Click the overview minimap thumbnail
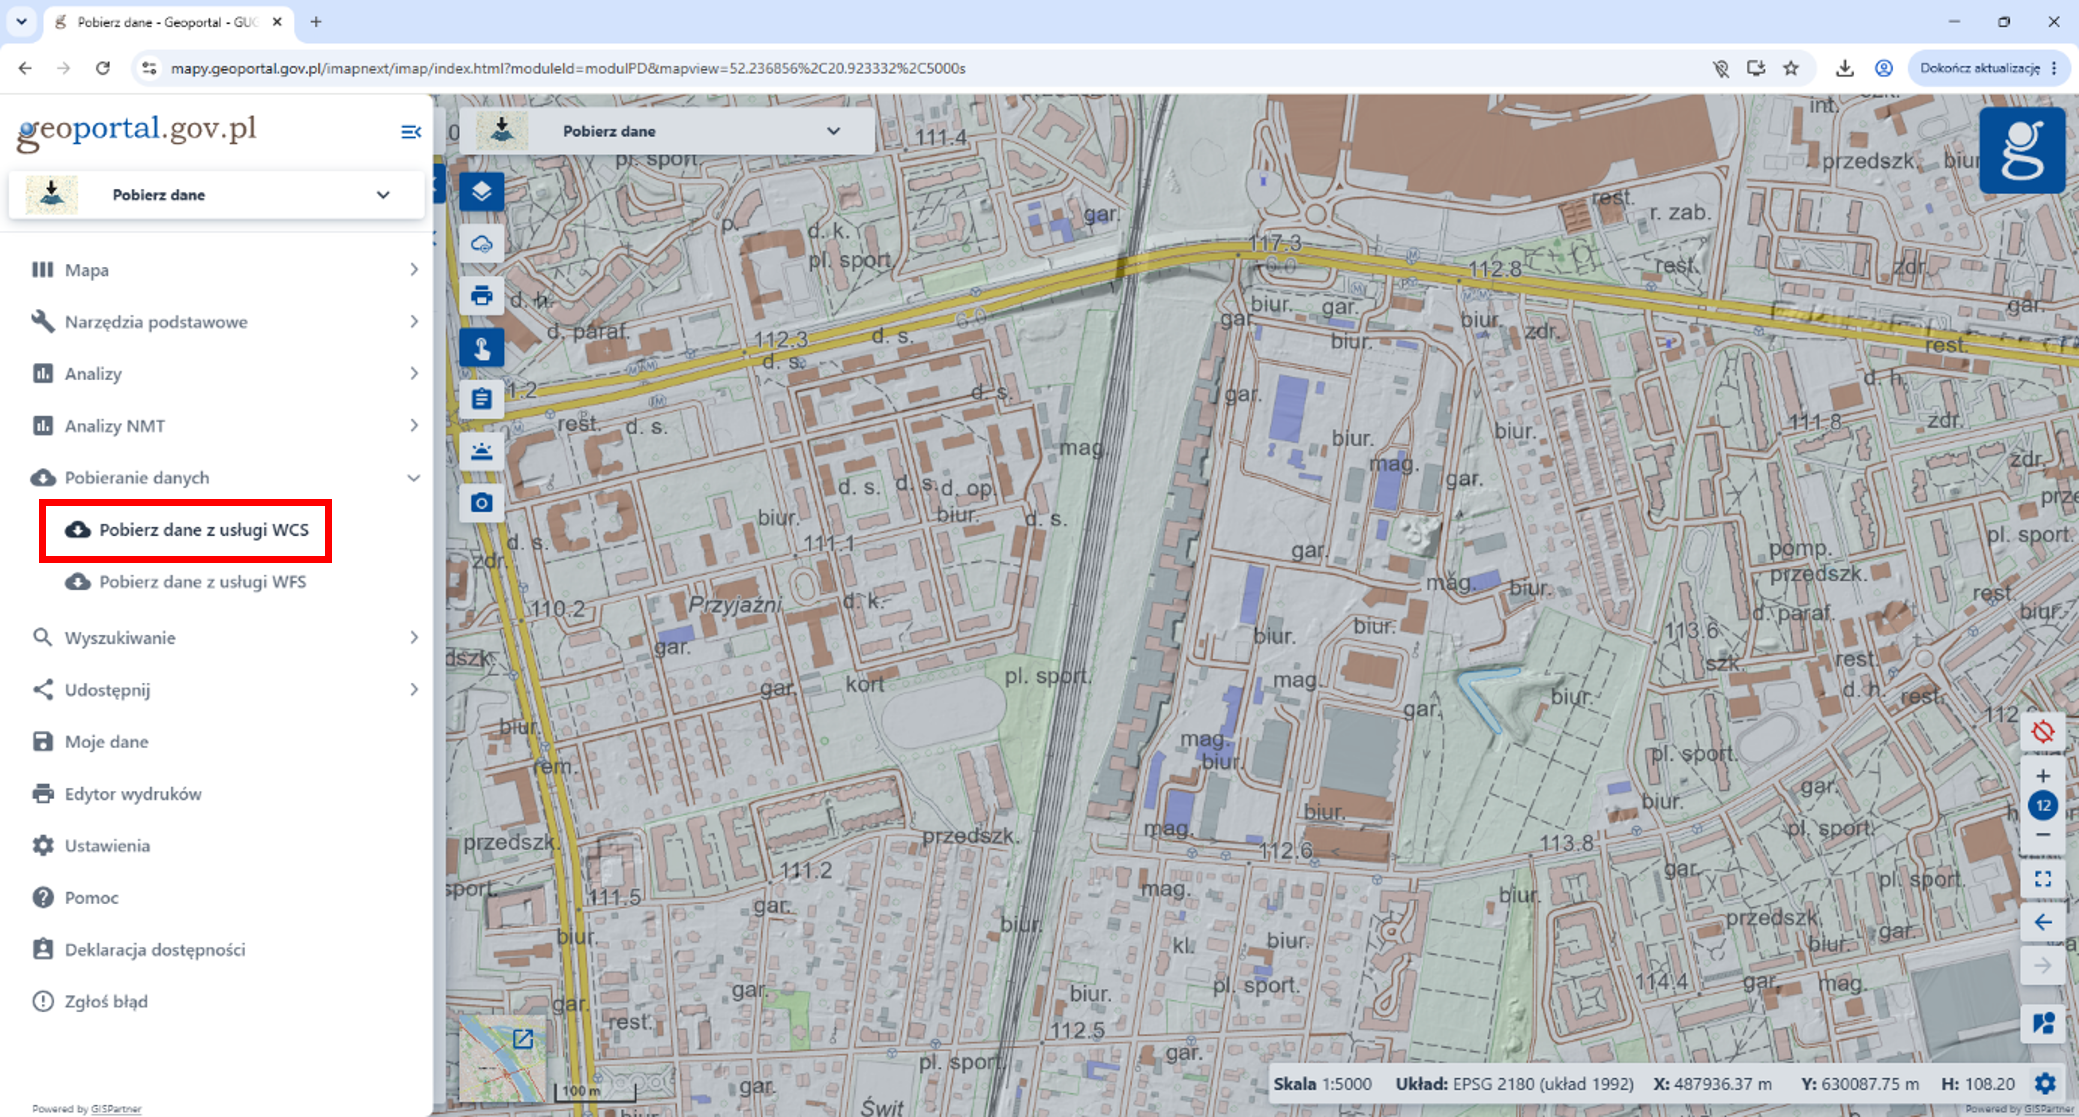 pyautogui.click(x=502, y=1058)
